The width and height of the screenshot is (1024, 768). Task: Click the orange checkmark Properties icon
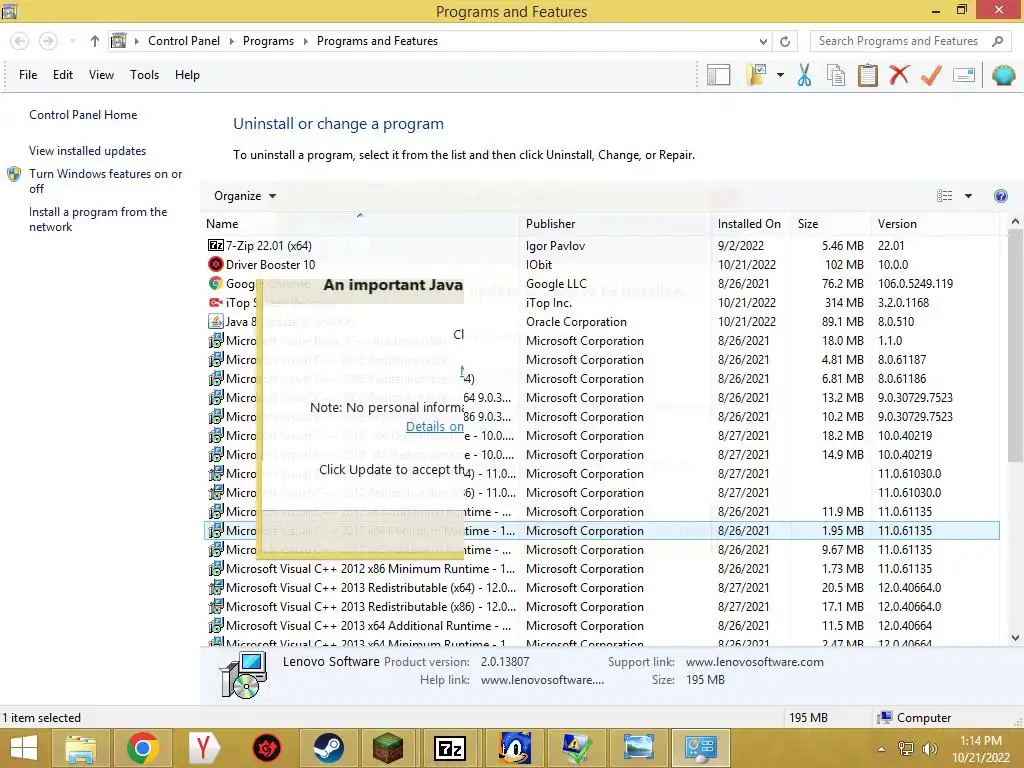coord(931,75)
